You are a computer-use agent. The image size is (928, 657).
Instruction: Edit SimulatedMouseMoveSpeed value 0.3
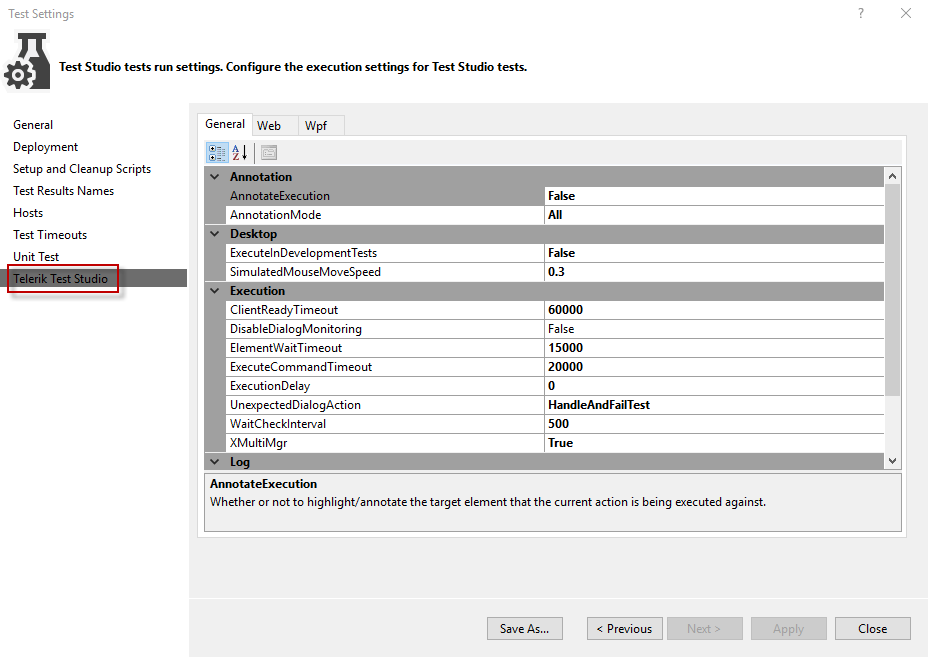(714, 272)
